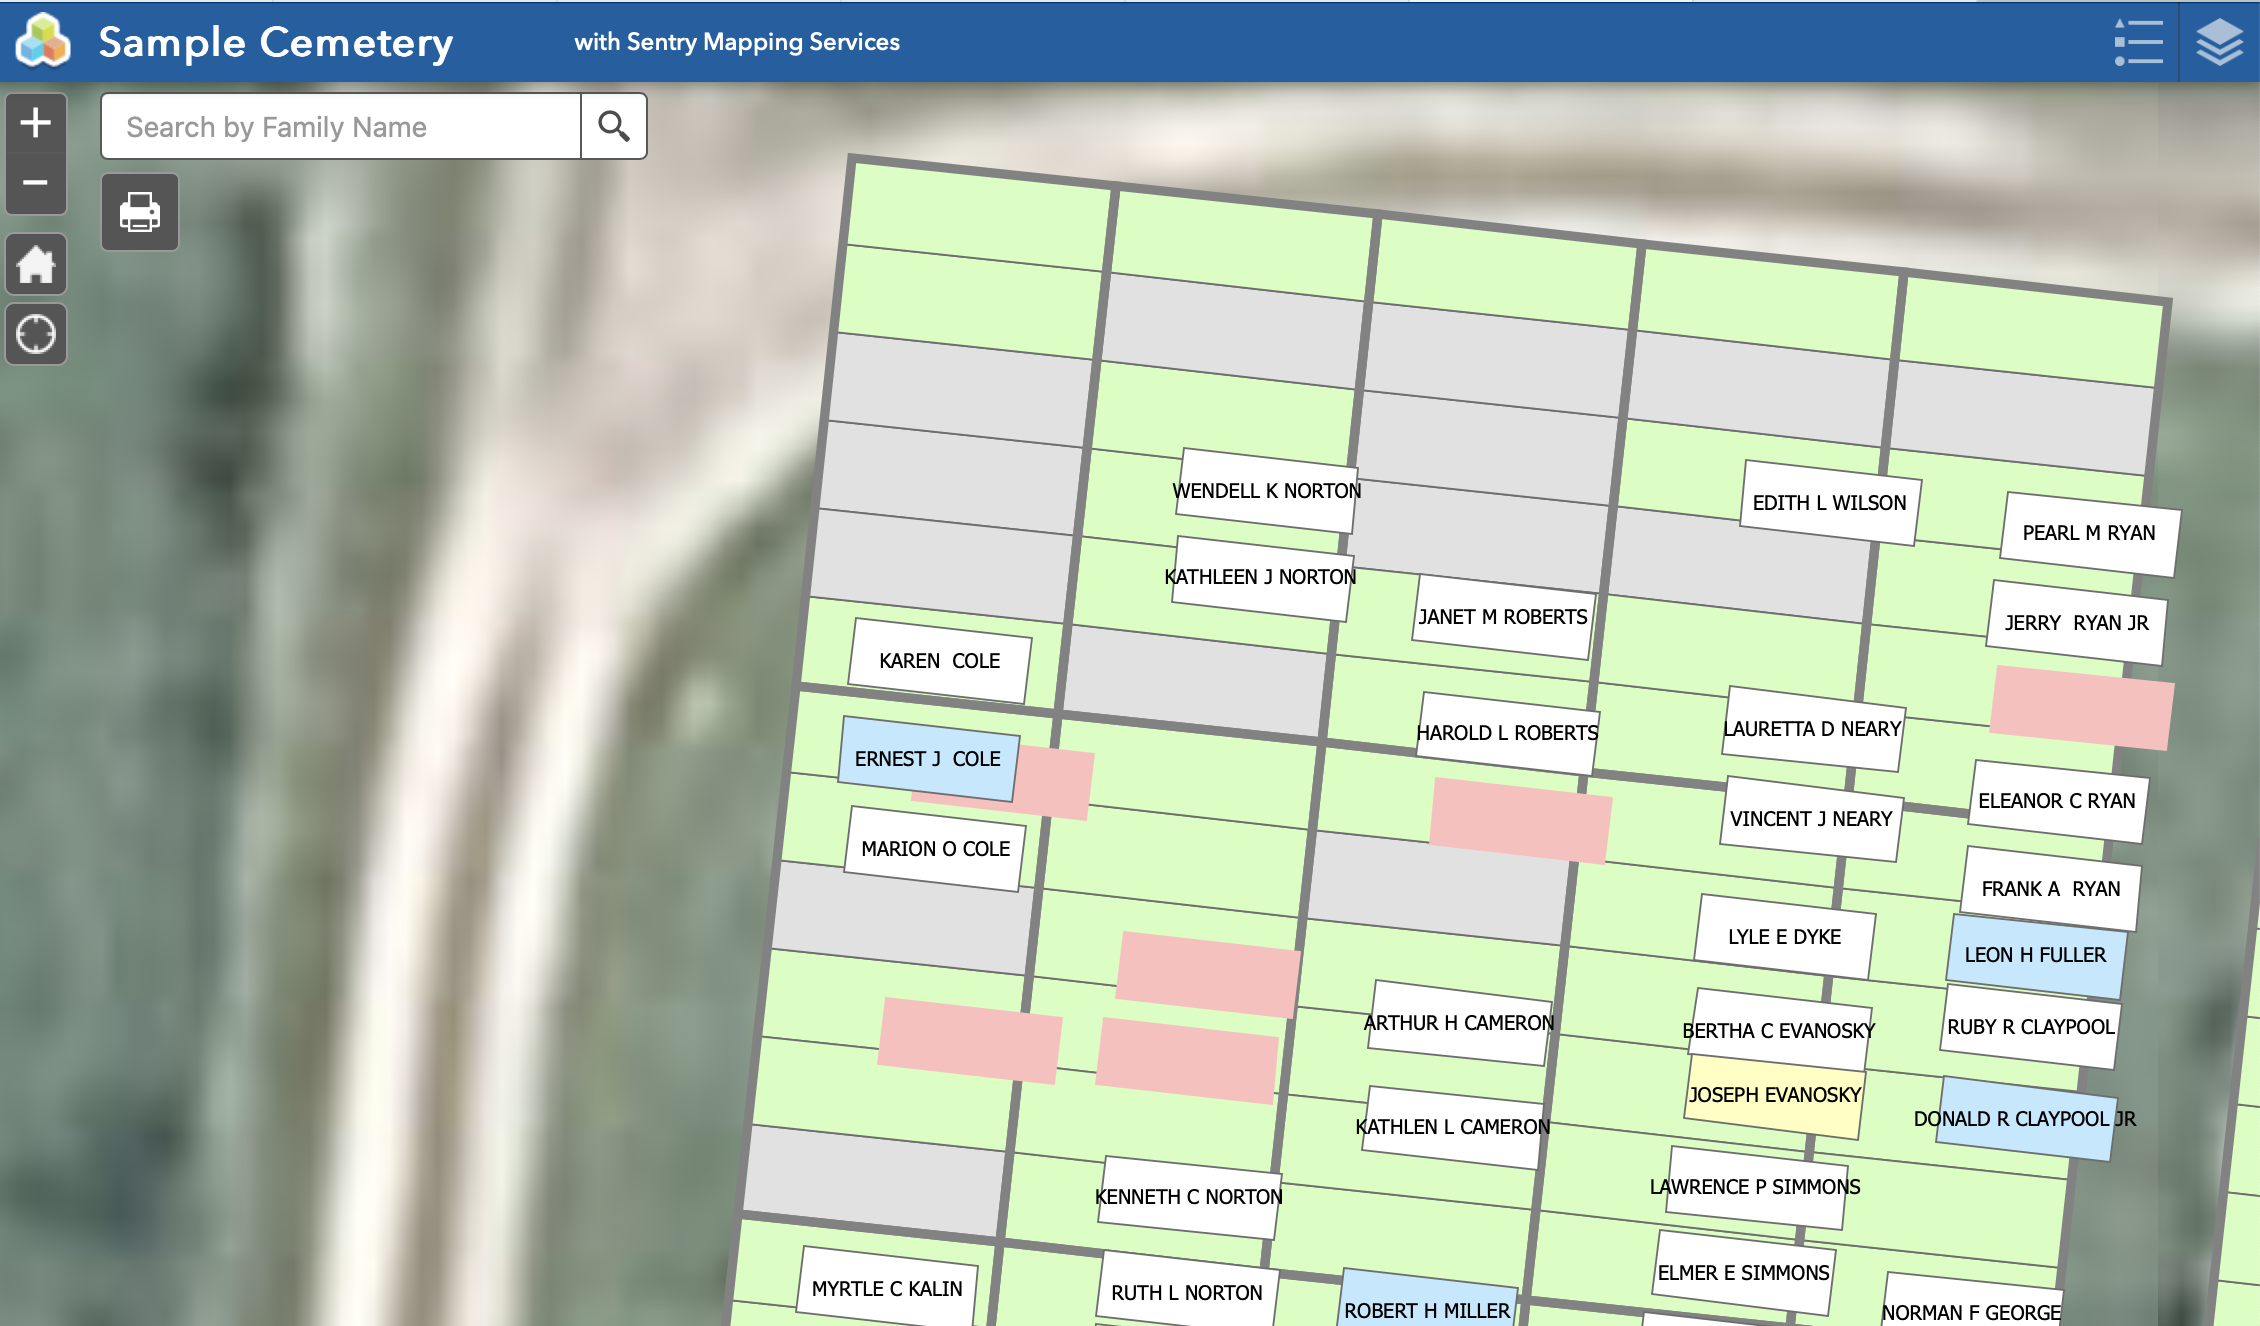Click the EDITH L WILSON label

(x=1829, y=503)
